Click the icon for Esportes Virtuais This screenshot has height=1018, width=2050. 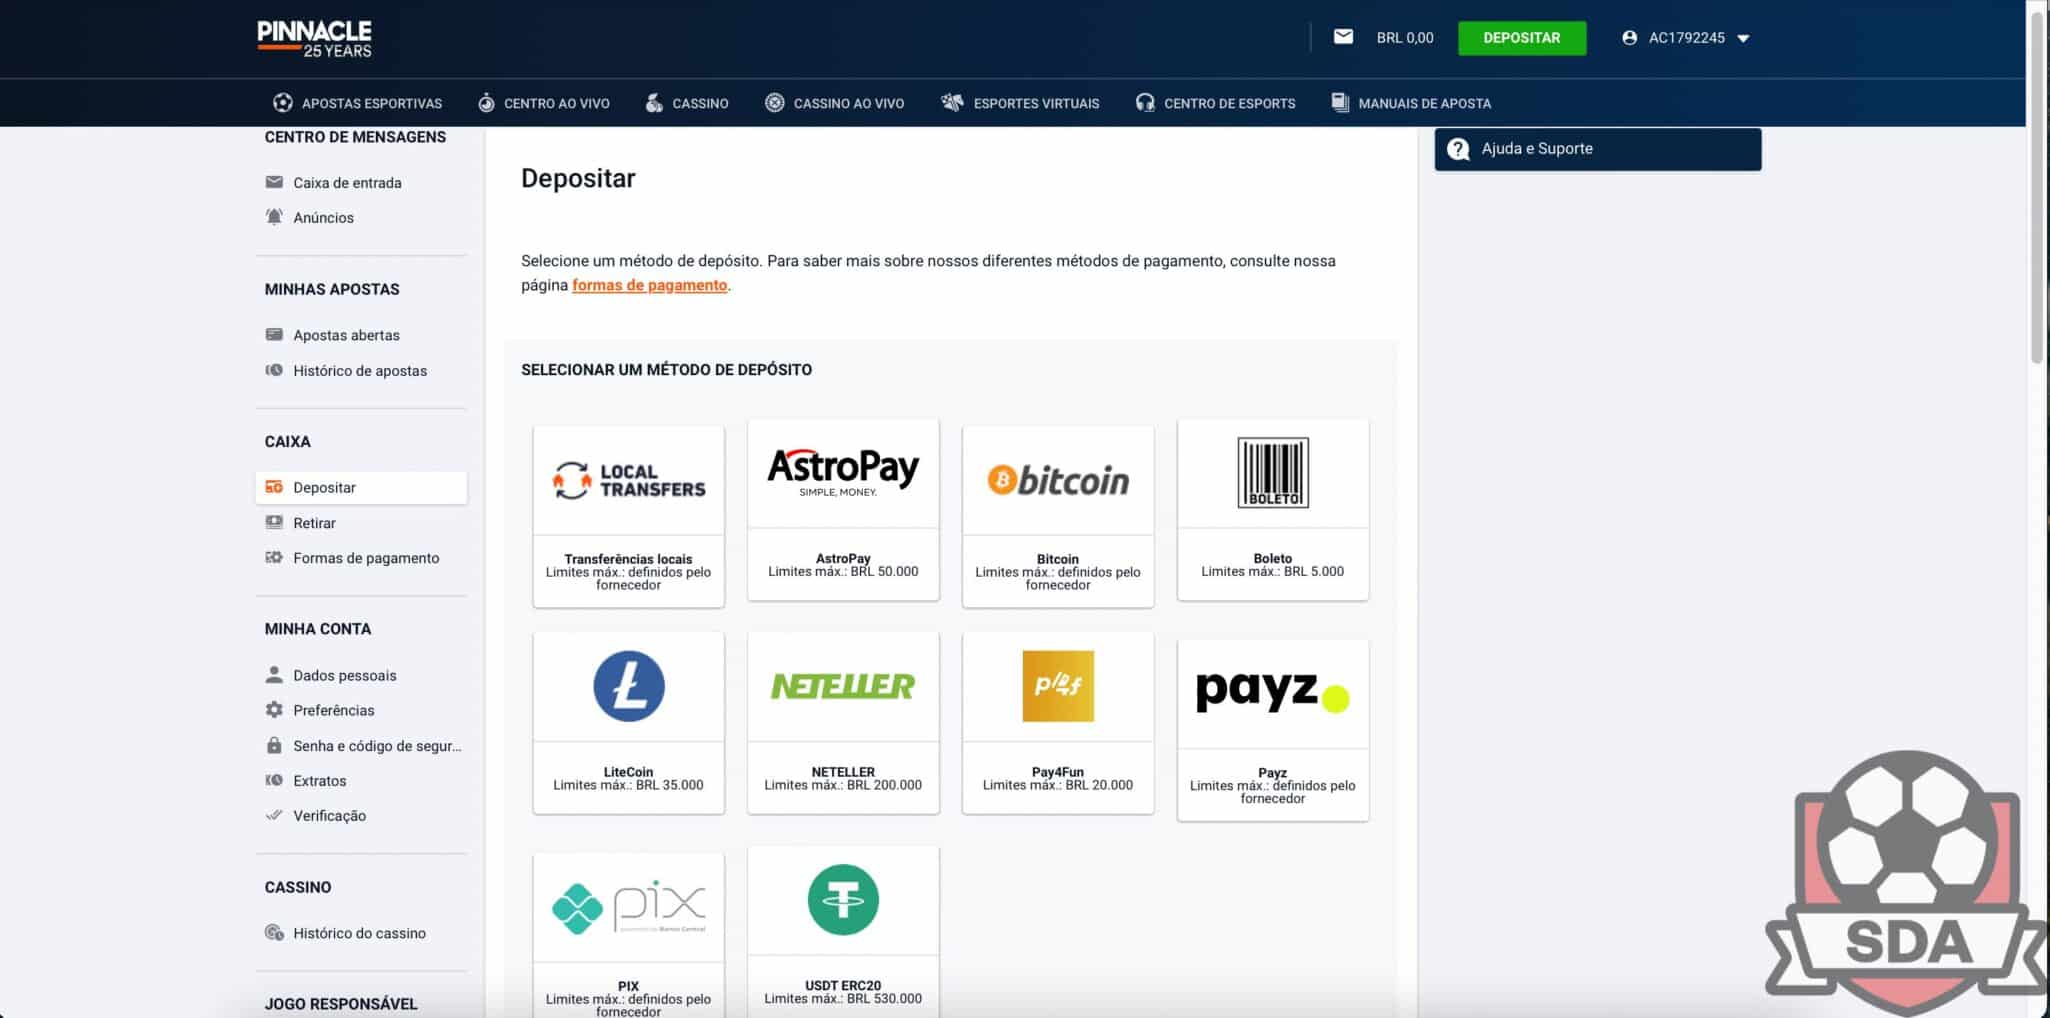click(952, 103)
